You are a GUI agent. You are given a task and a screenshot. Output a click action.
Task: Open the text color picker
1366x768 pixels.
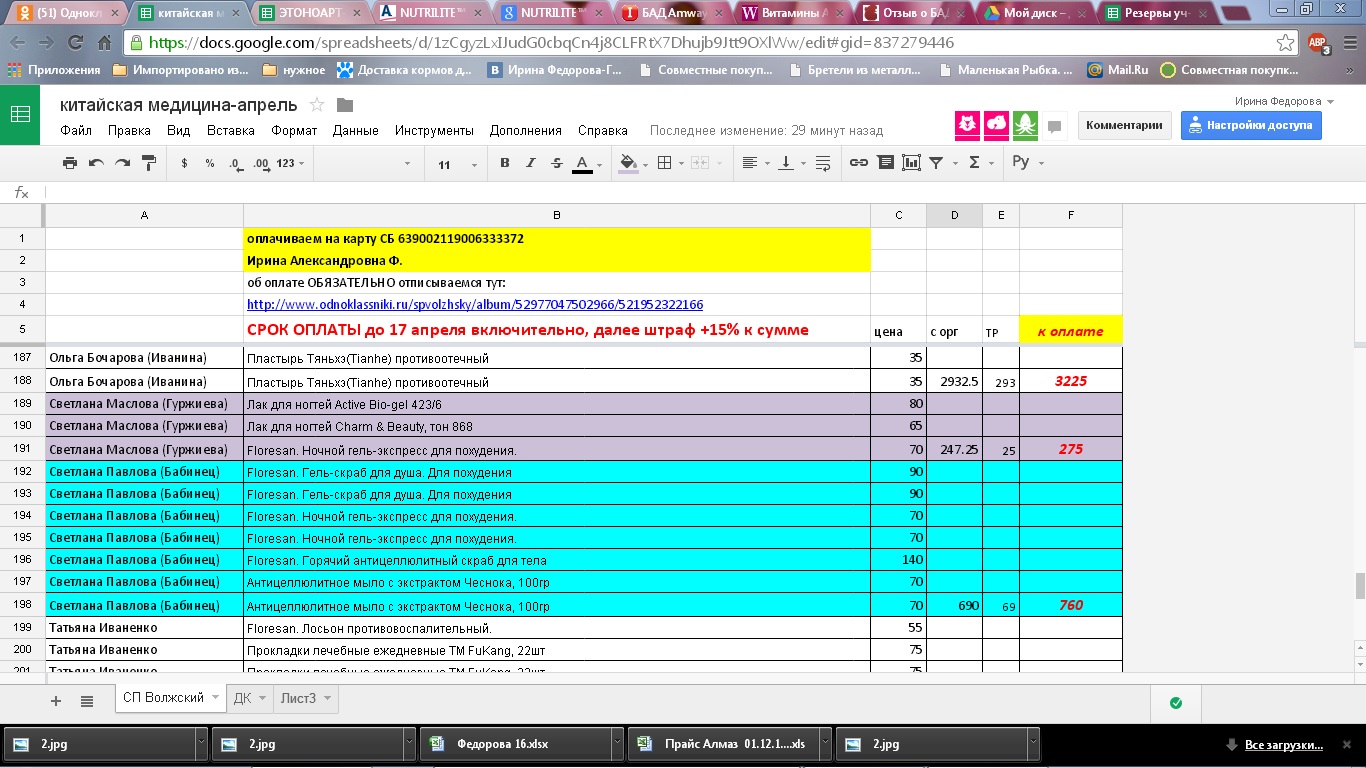pyautogui.click(x=587, y=163)
